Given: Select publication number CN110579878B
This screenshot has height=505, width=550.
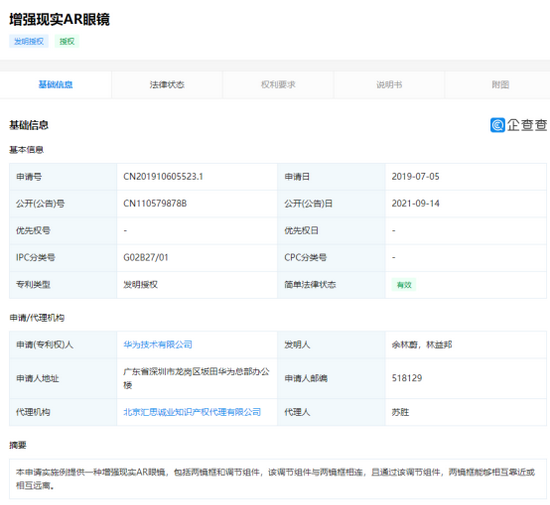Looking at the screenshot, I should pos(155,203).
